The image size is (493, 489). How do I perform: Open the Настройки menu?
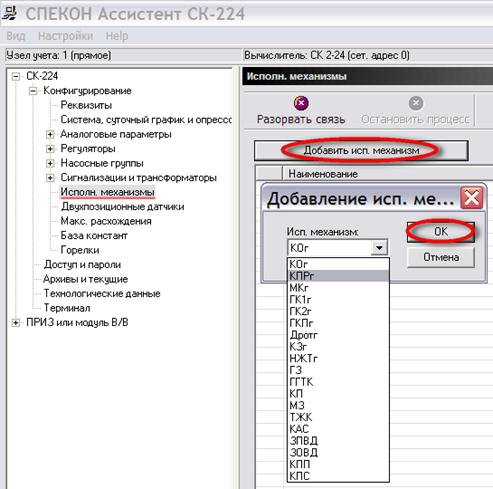pos(66,36)
